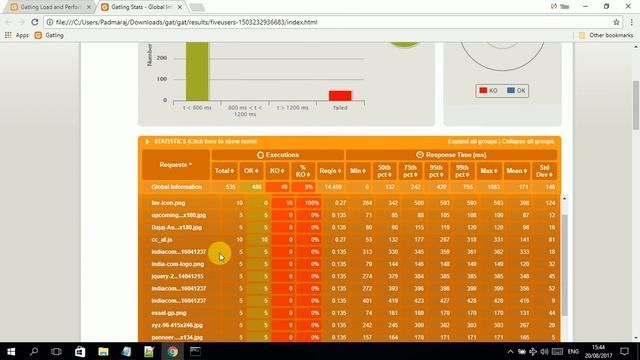Open the Chrome three-dot menu
Image resolution: width=640 pixels, height=360 pixels.
[631, 22]
